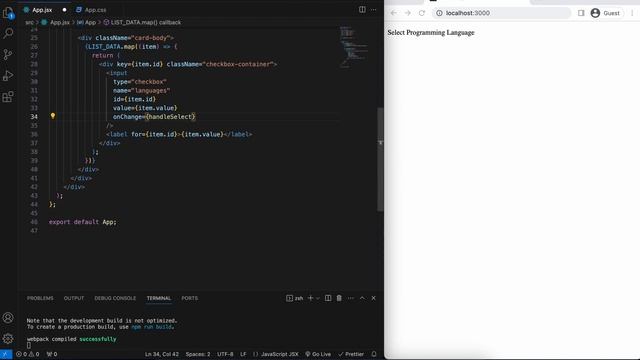Kill the terminal with trash icon
Viewport: 640px width, 360px height.
(x=339, y=298)
